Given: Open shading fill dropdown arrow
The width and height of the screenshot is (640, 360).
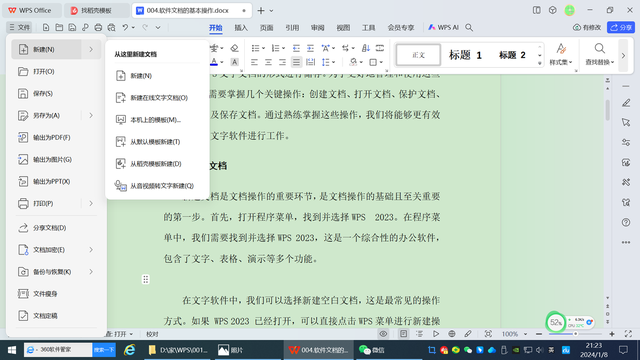Looking at the screenshot, I should (x=361, y=62).
